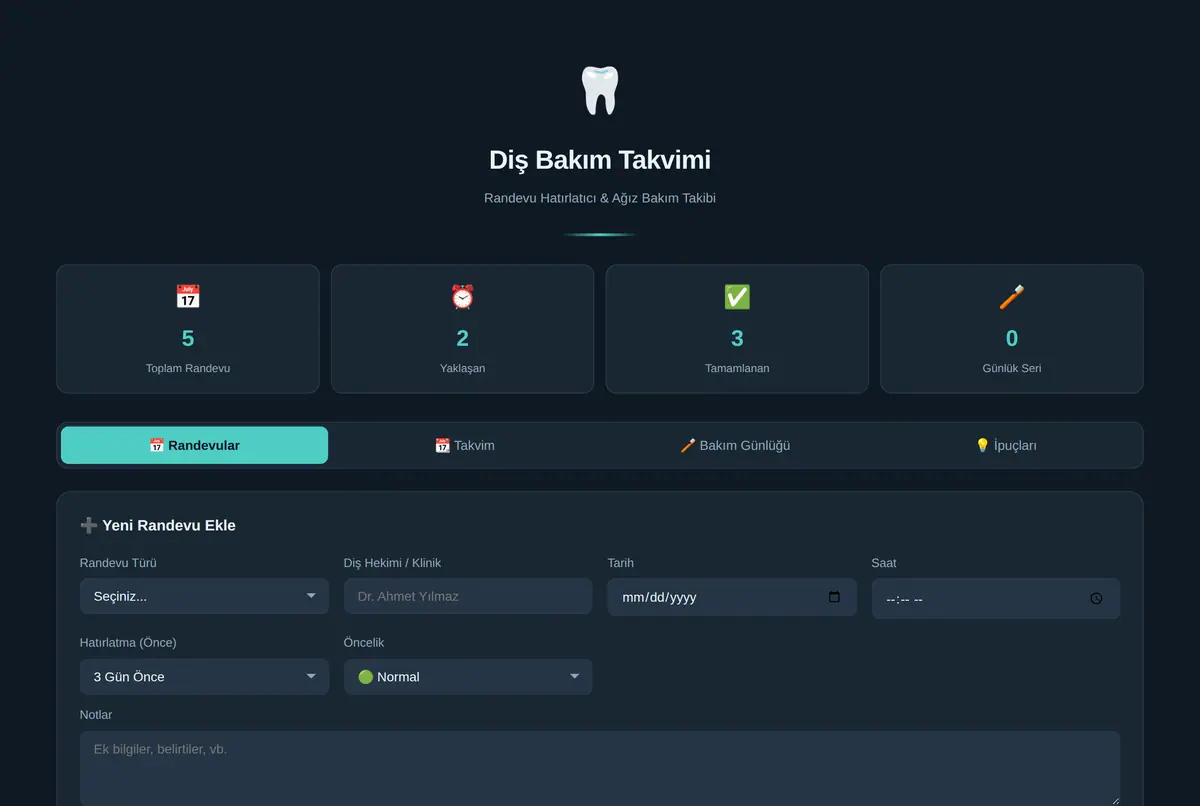Screen dimensions: 1200x806
Task: Click the Randevu Türü field label
Action: coord(118,563)
